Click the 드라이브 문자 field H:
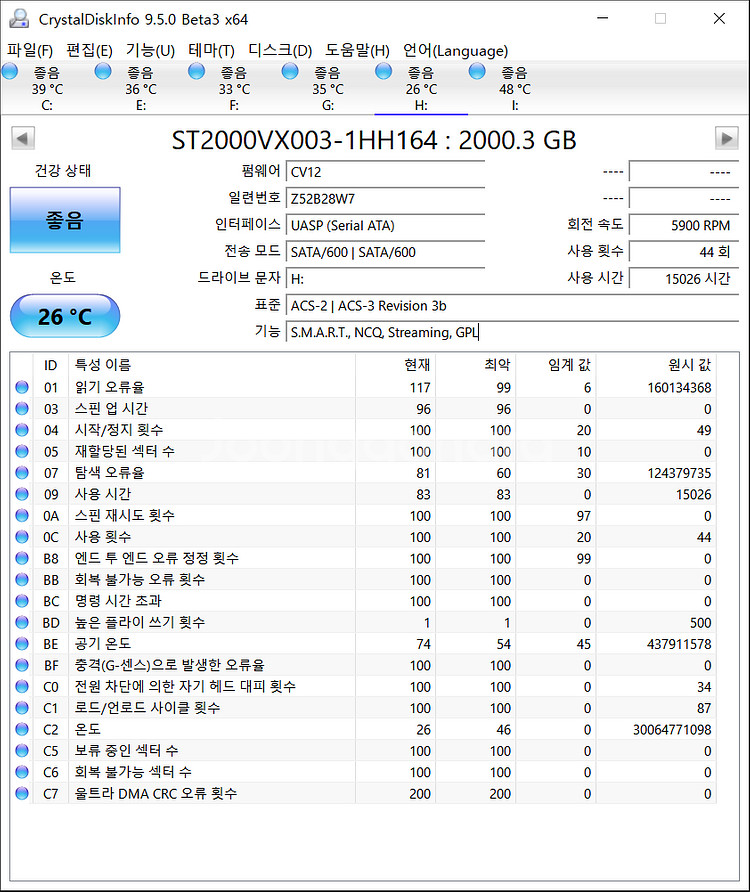 click(385, 279)
